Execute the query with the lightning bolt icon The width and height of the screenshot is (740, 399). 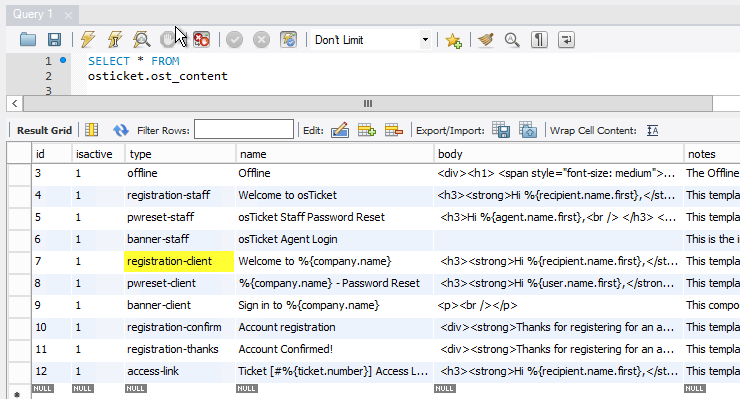[x=88, y=40]
